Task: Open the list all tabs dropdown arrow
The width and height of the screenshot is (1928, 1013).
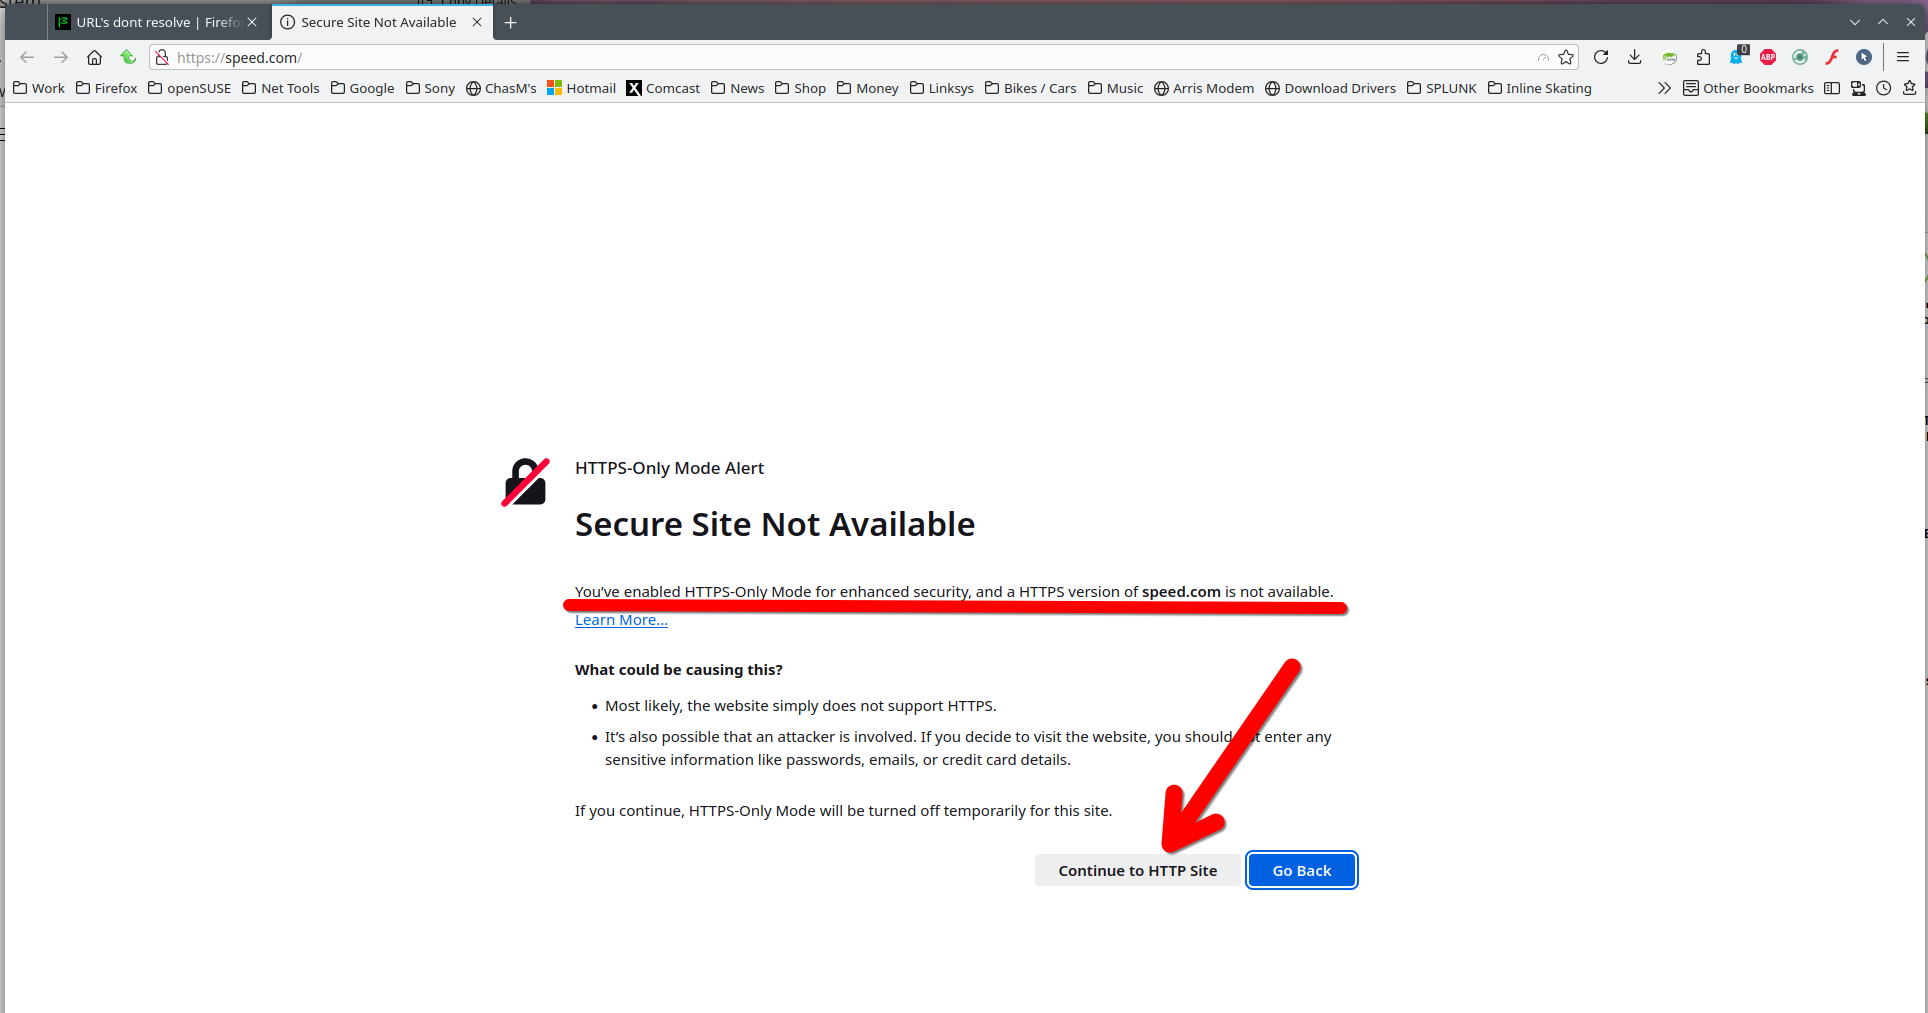Action: tap(1855, 22)
